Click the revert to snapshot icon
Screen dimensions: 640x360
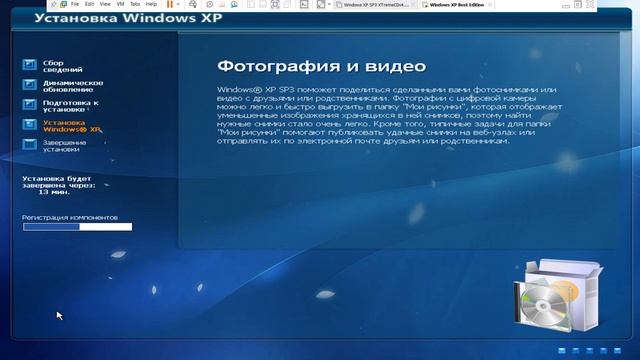[x=222, y=4]
